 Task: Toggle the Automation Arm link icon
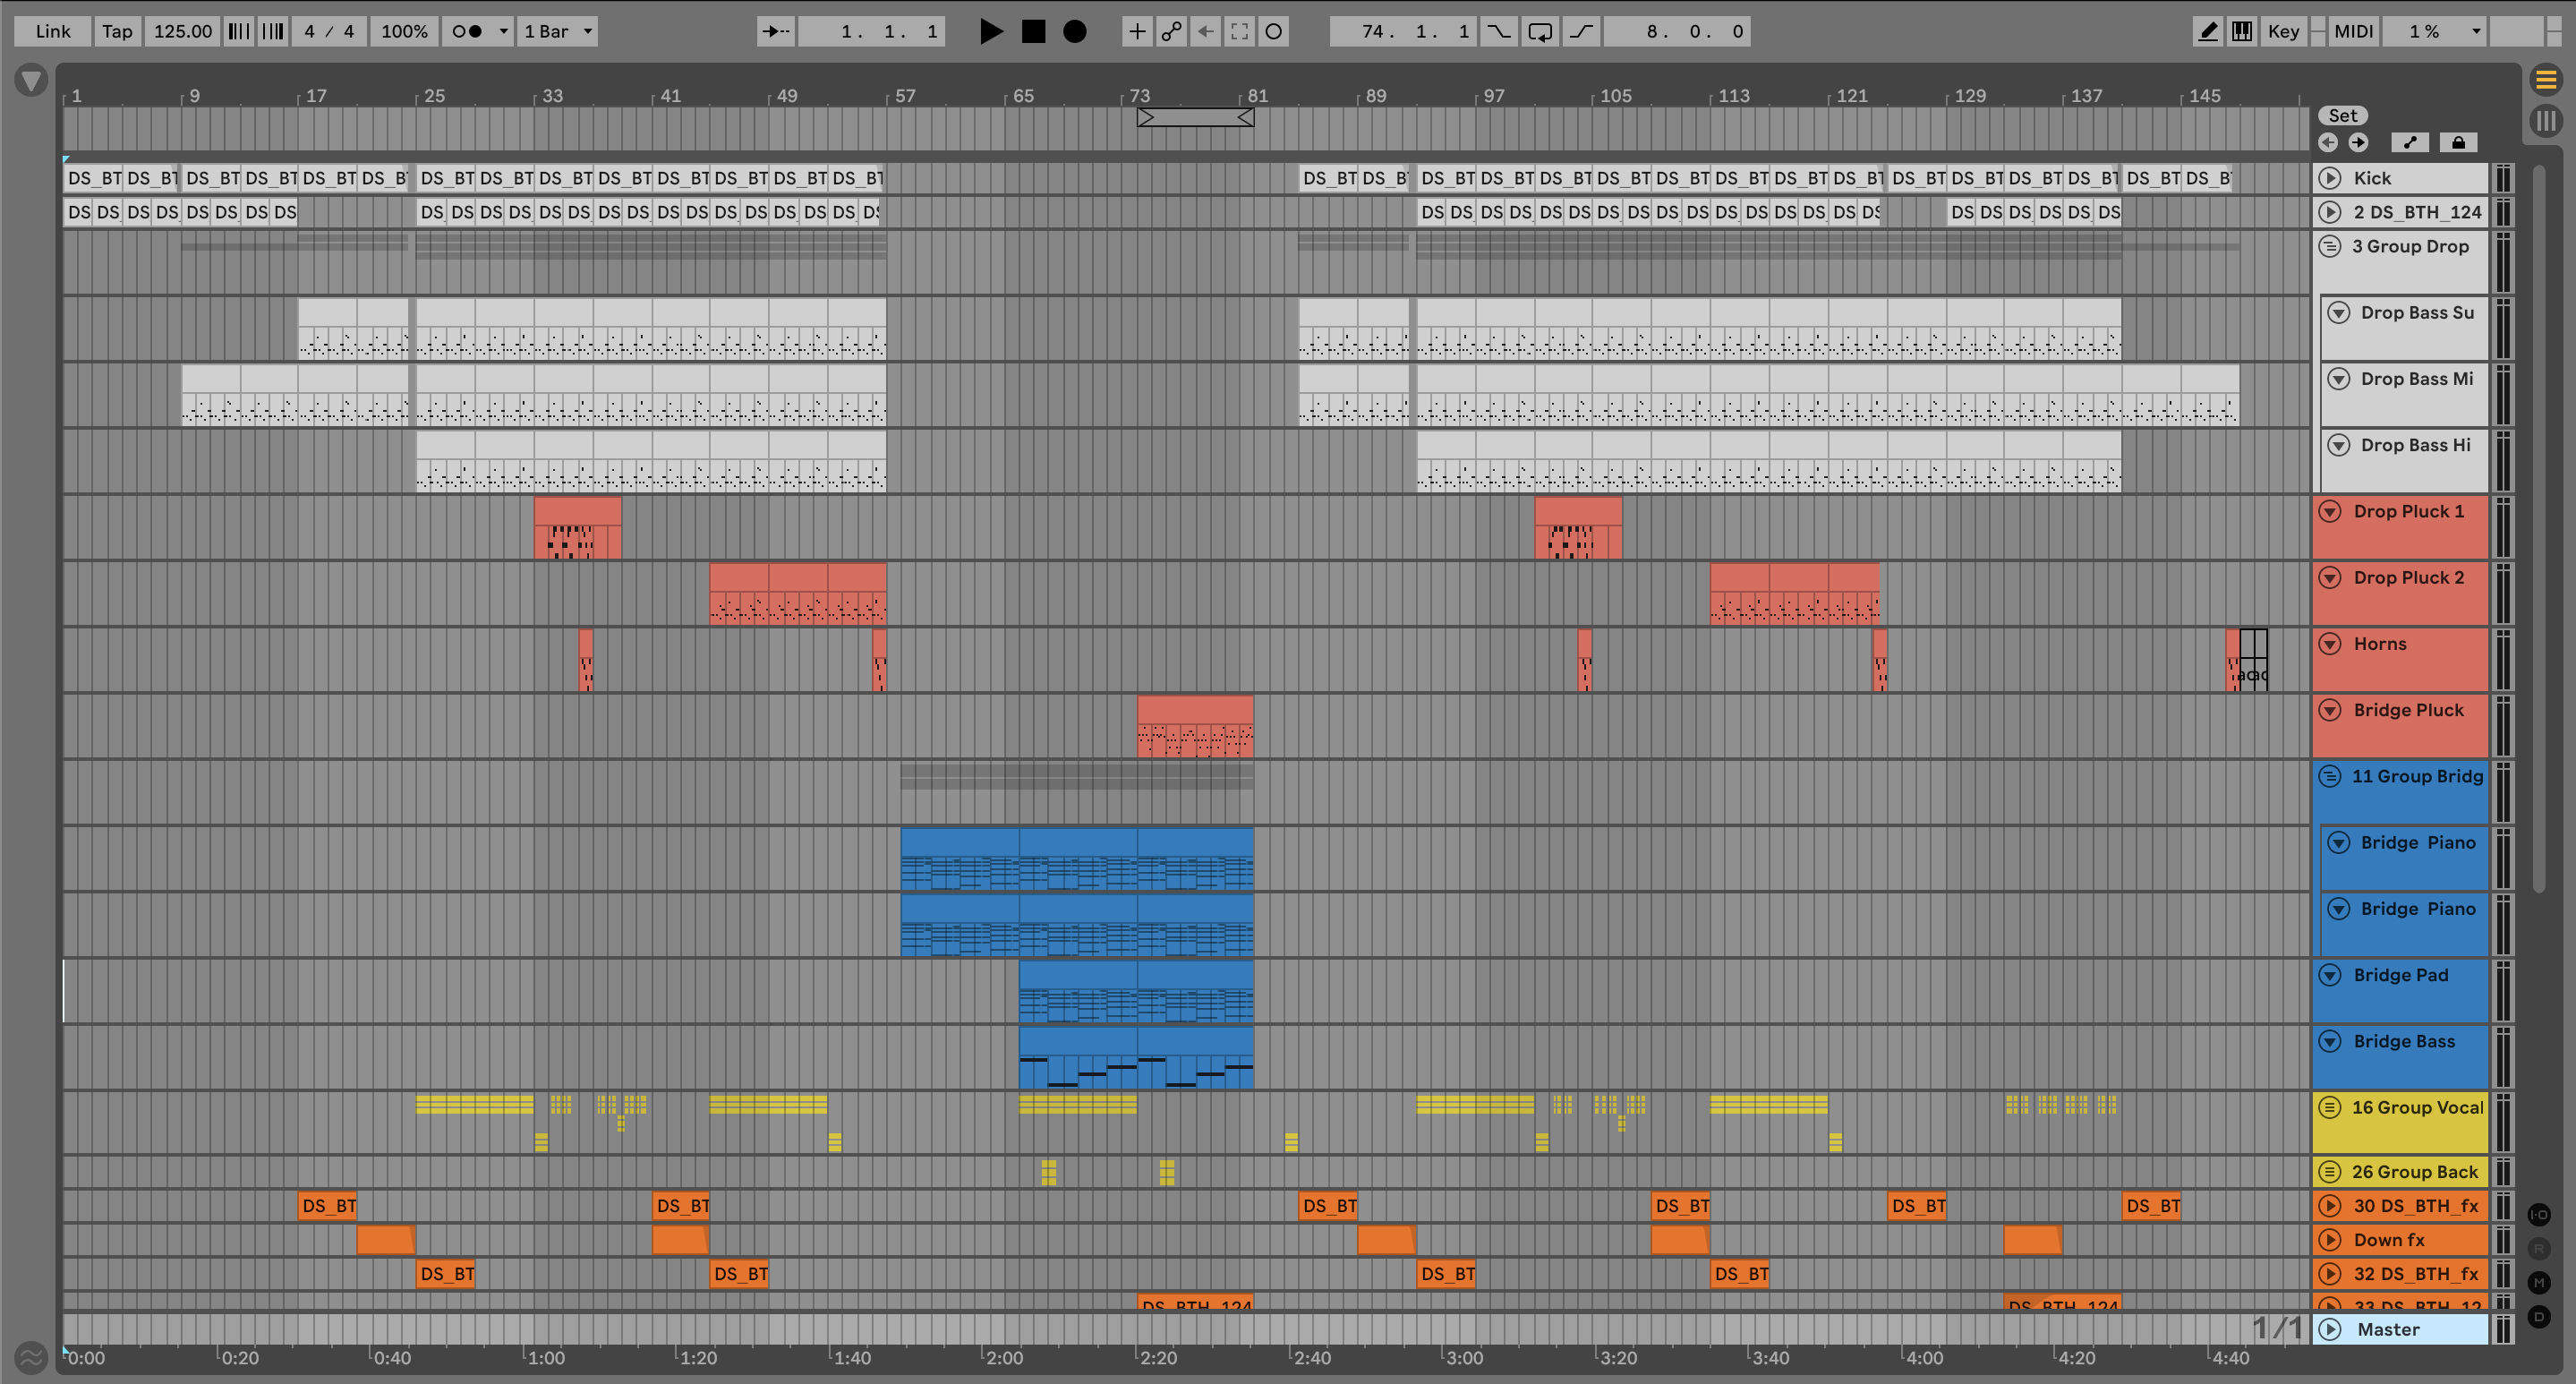[x=1171, y=31]
